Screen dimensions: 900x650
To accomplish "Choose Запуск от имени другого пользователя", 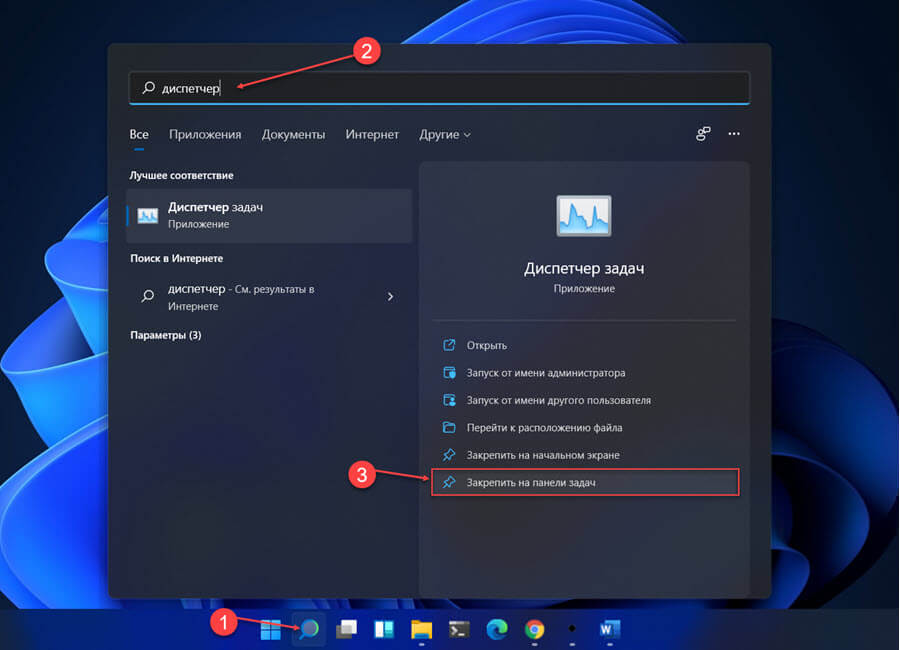I will [x=584, y=400].
